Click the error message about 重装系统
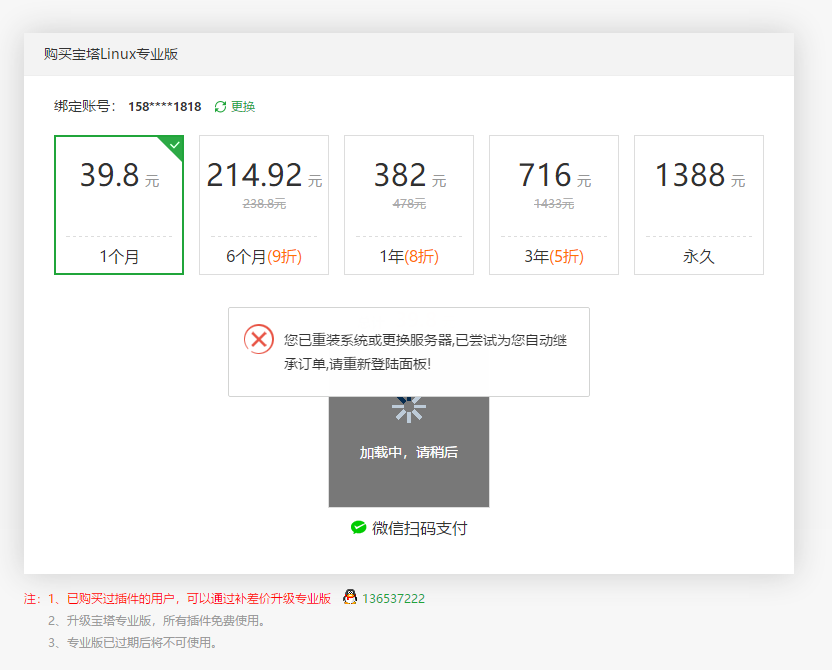 426,352
